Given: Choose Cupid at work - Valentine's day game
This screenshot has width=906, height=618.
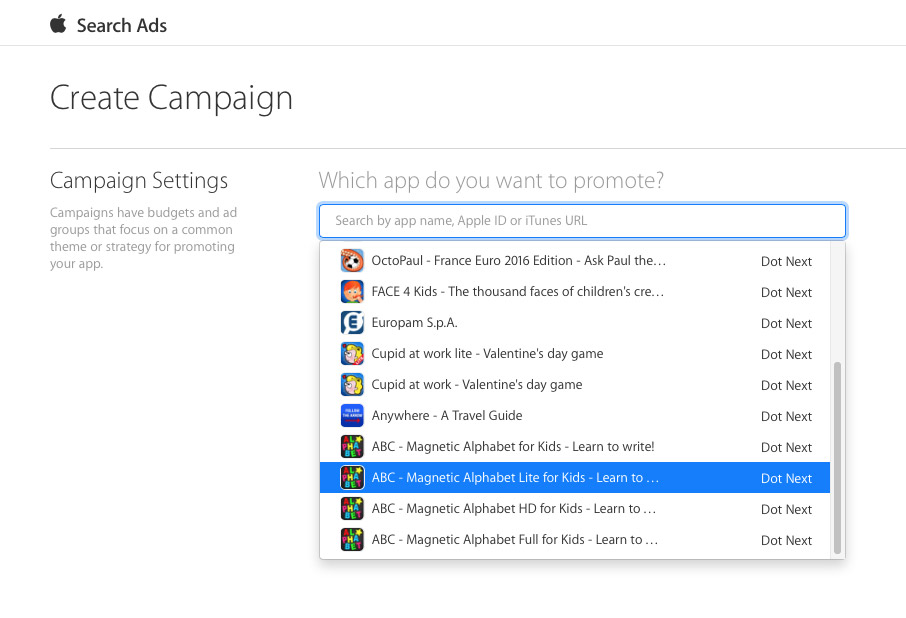Looking at the screenshot, I should tap(477, 385).
